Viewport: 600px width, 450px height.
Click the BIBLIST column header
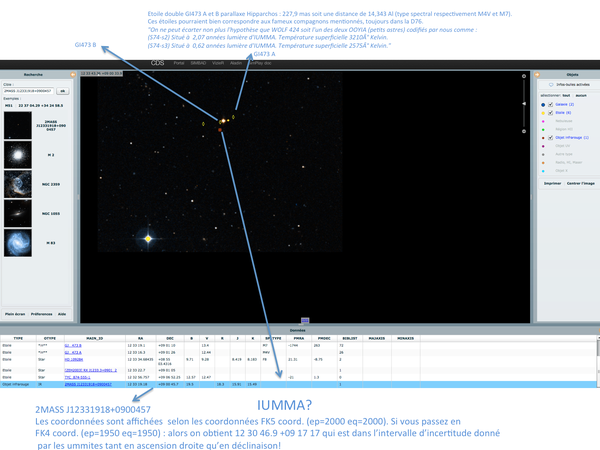click(350, 338)
